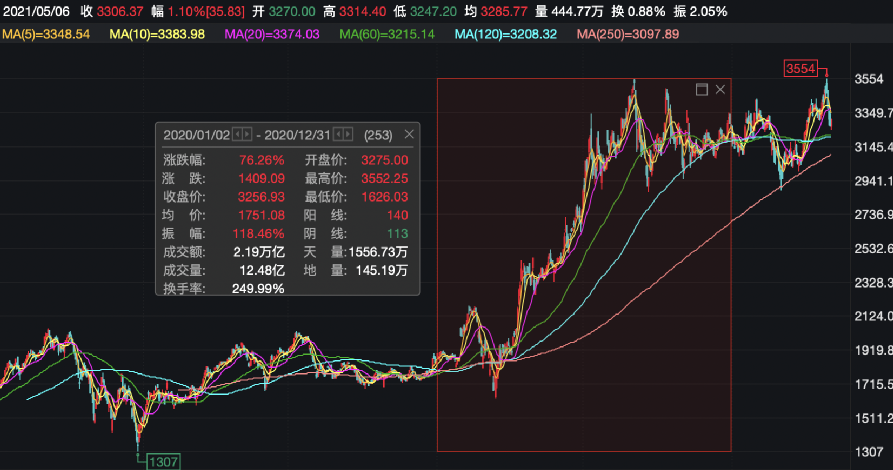The height and width of the screenshot is (470, 893).
Task: Click the 3554 high price marker
Action: tap(800, 69)
